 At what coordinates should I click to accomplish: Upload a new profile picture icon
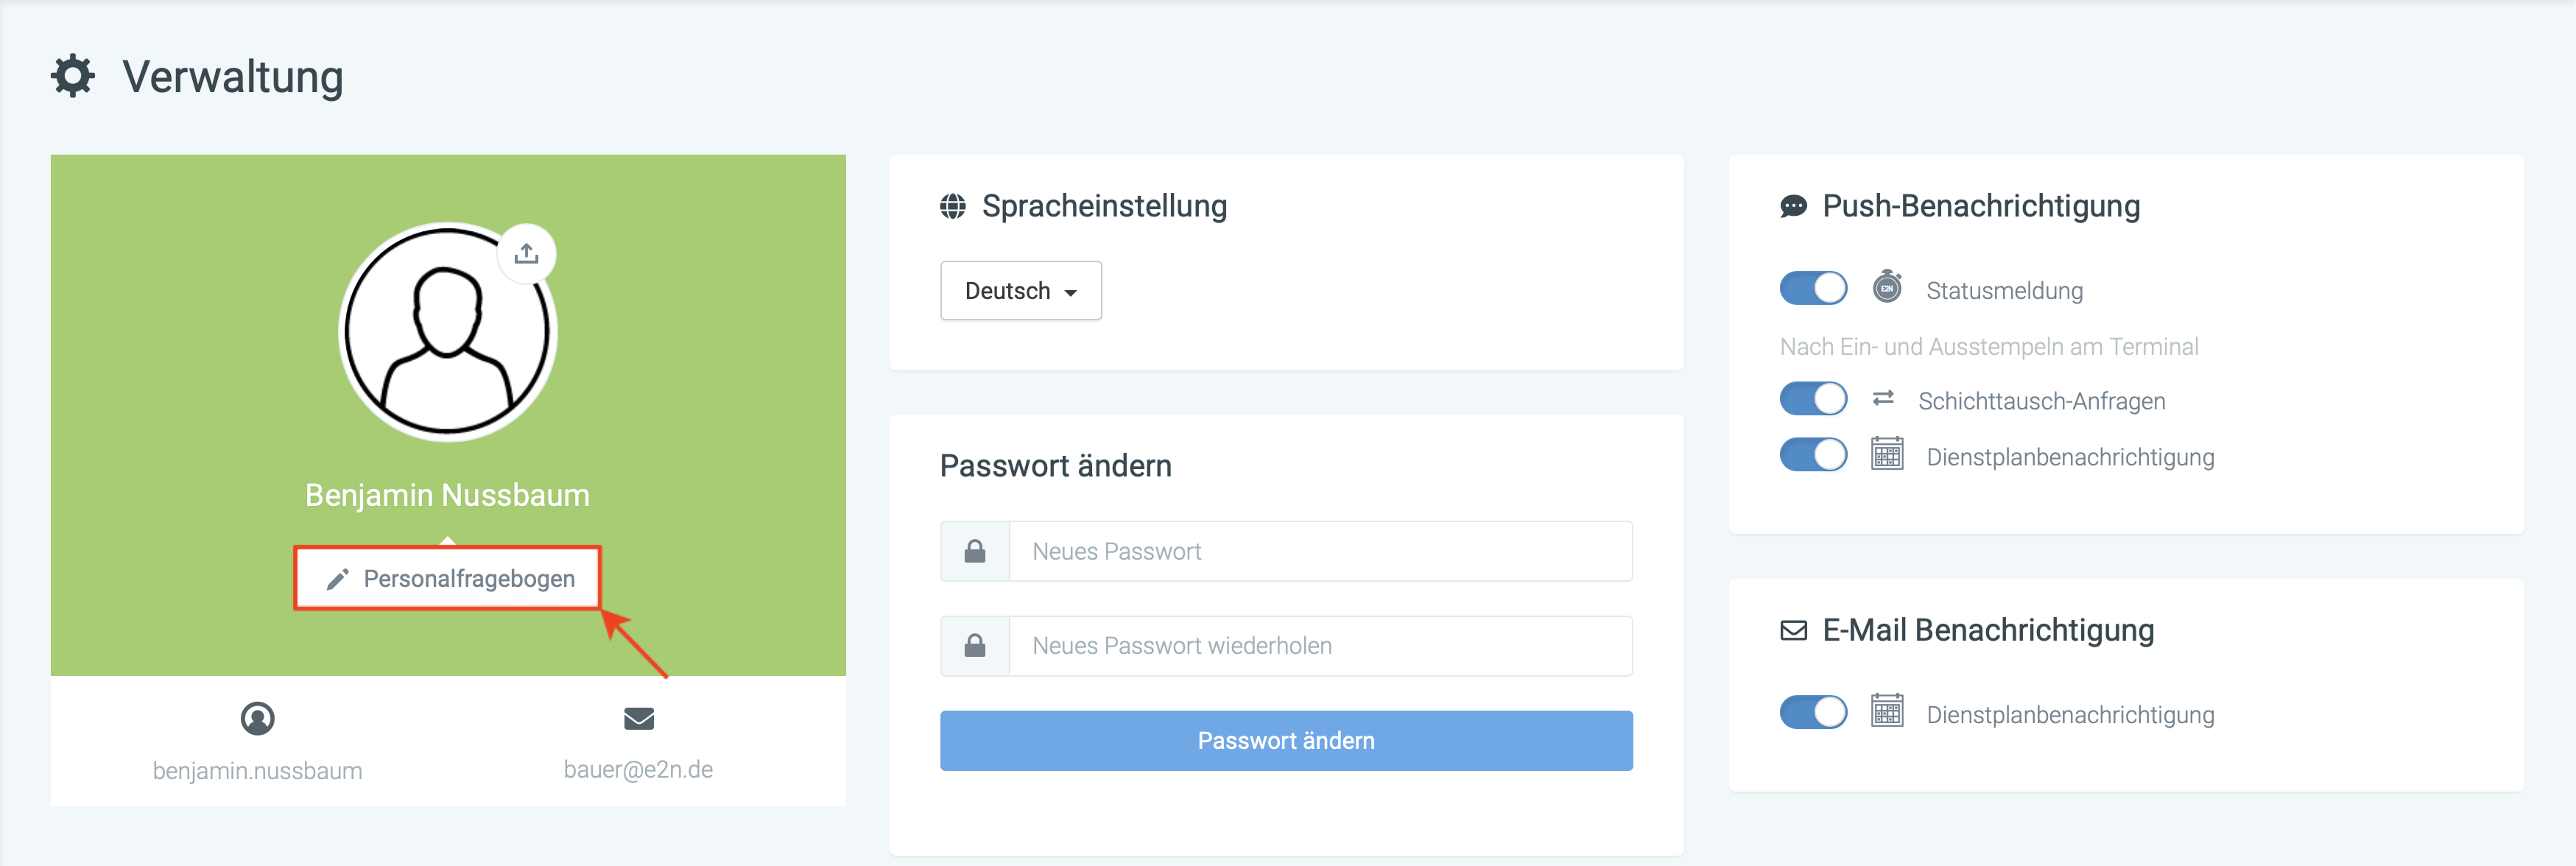(527, 254)
